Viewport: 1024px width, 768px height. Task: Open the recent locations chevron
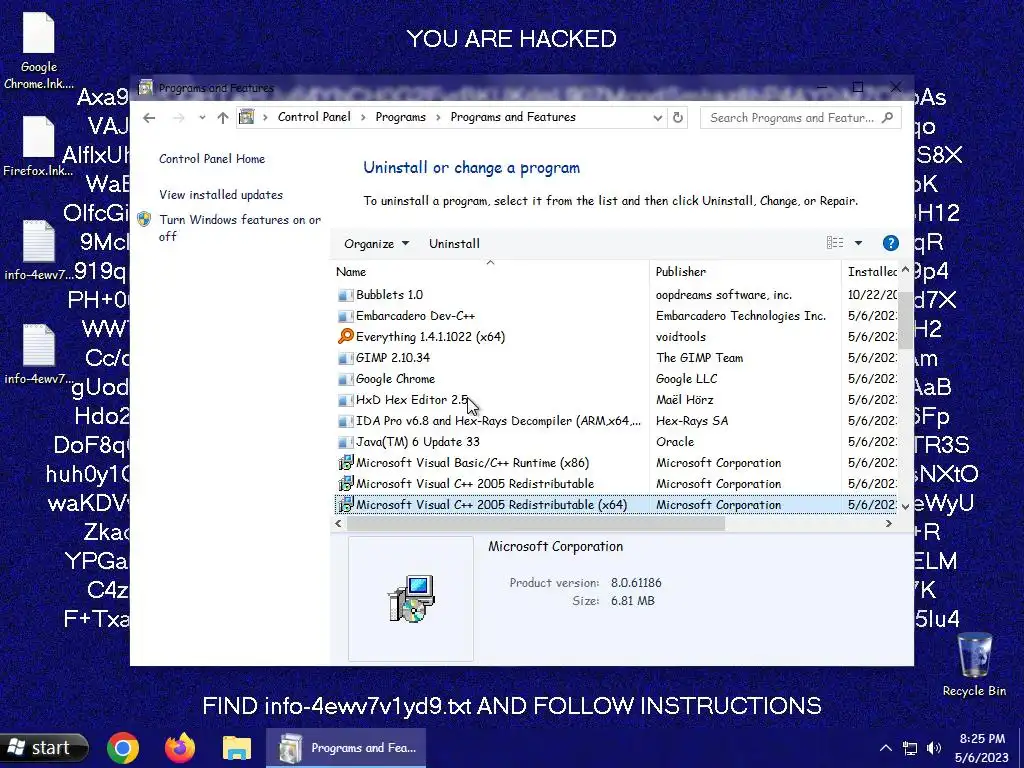click(x=202, y=118)
